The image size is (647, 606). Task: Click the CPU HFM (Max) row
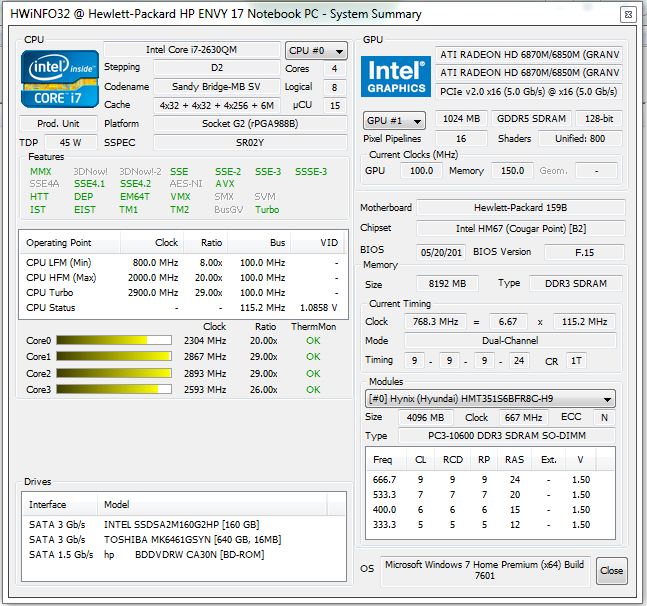coord(184,278)
